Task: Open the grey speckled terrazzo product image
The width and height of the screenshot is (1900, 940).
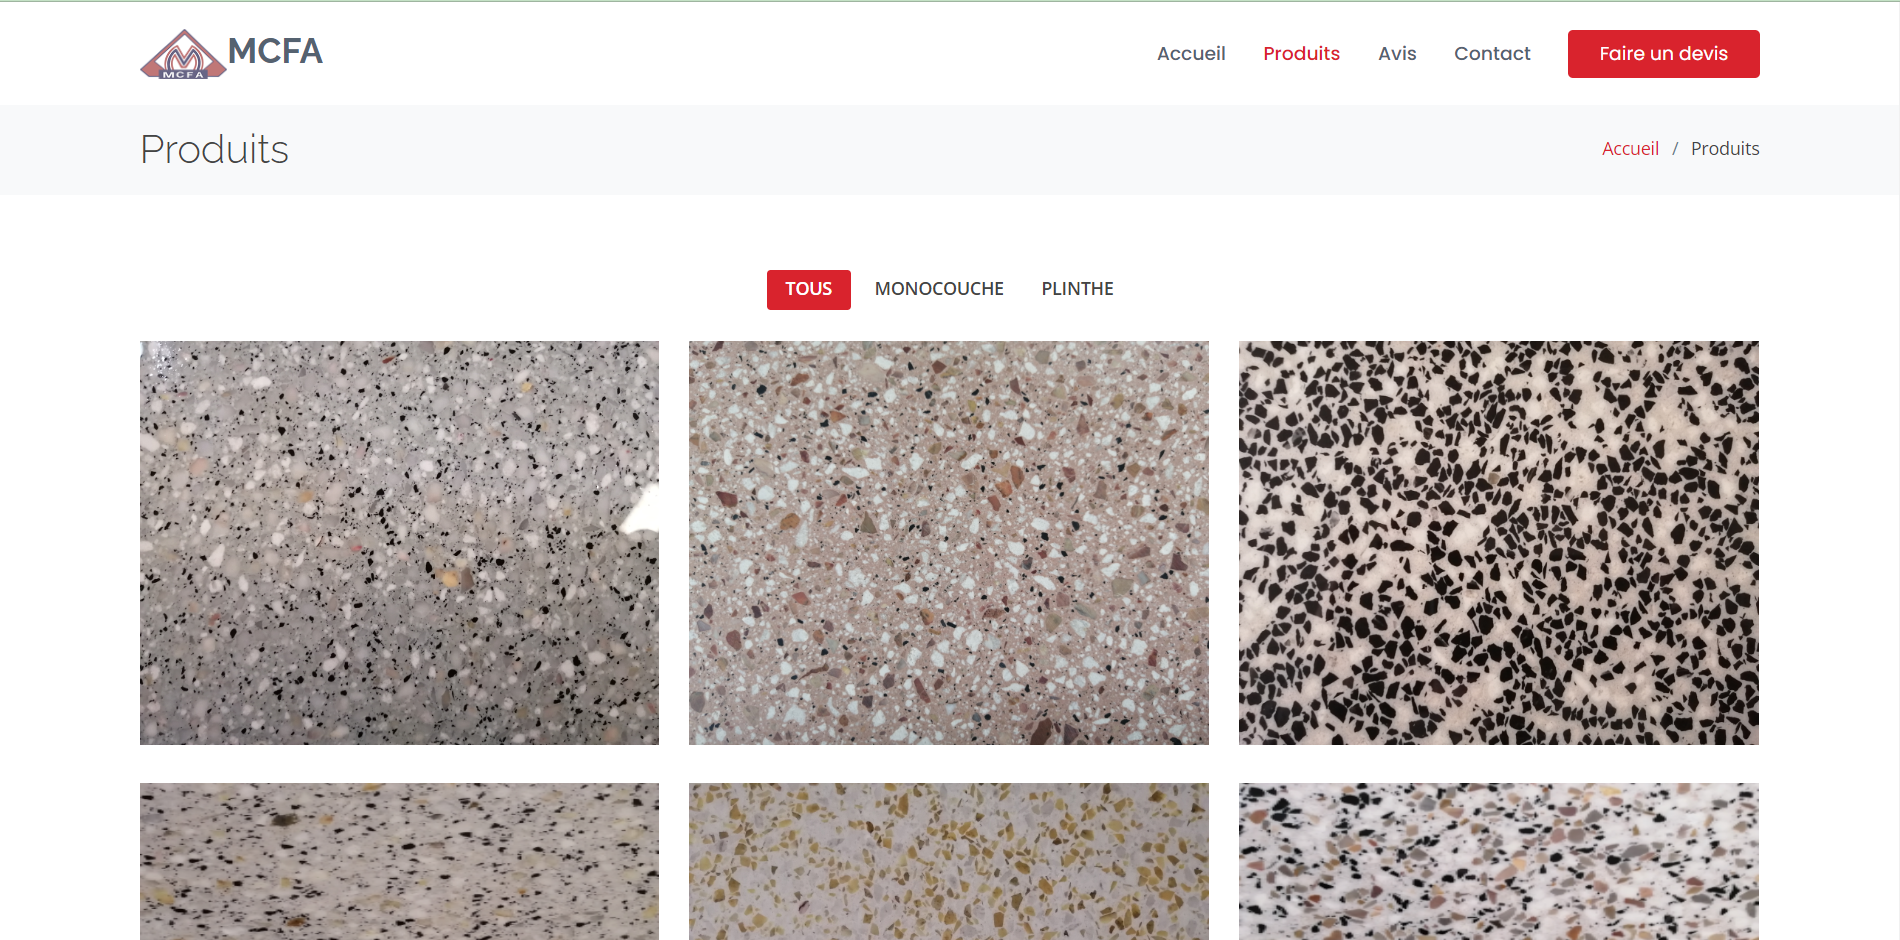Action: click(399, 543)
